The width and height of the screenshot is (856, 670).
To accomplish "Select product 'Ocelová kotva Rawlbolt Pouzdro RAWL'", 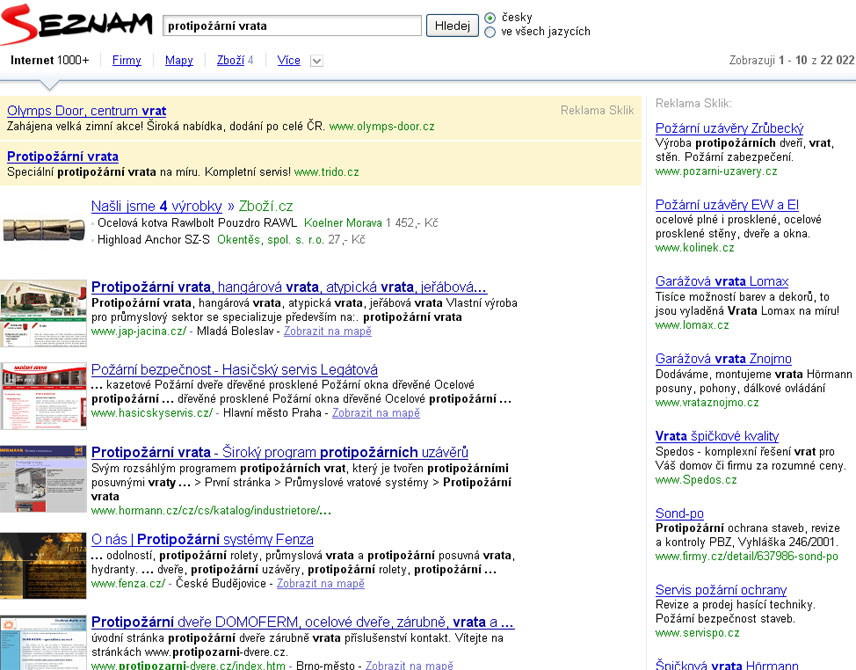I will click(197, 223).
